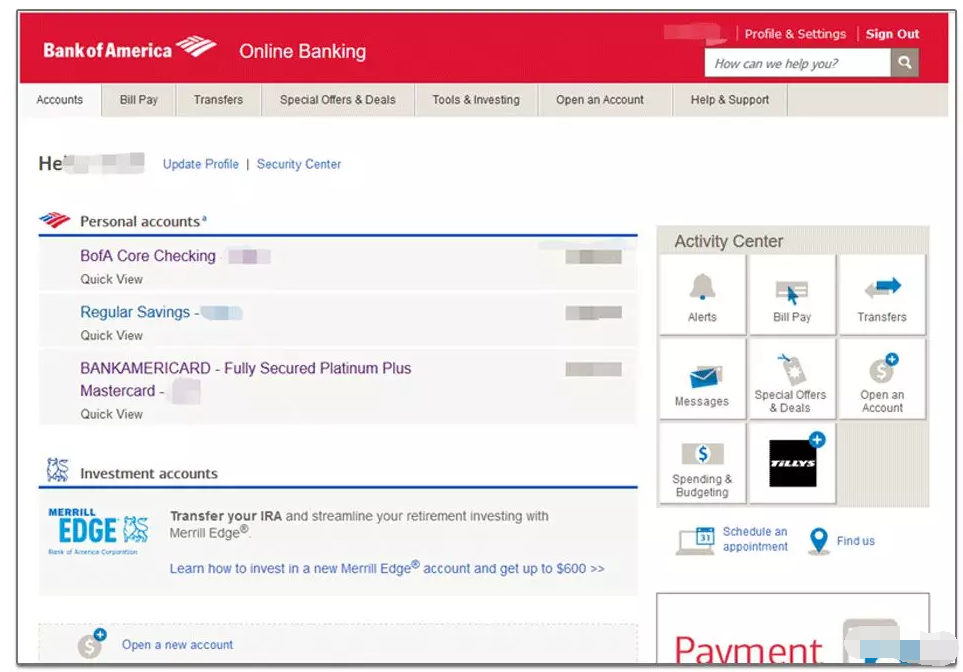963x672 pixels.
Task: Click the Merrill Edge logo
Action: pyautogui.click(x=98, y=531)
